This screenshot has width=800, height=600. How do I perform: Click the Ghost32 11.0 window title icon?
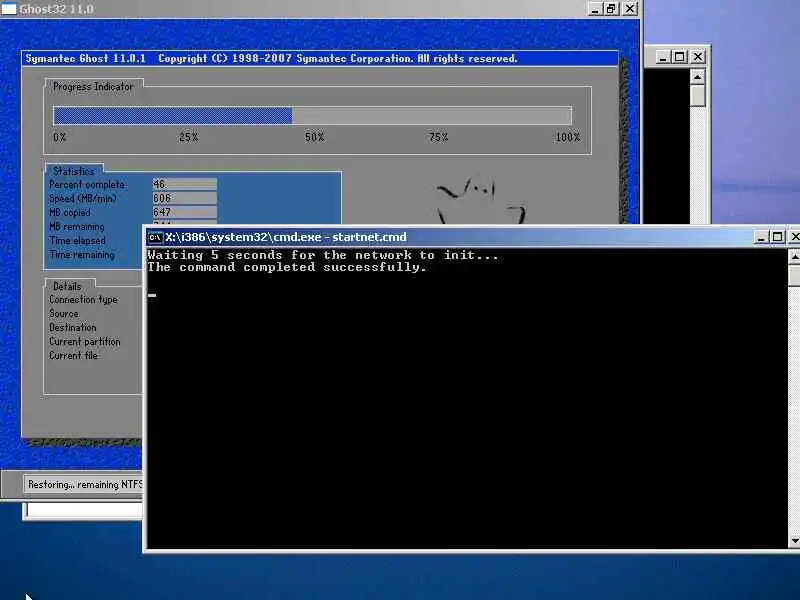(9, 8)
